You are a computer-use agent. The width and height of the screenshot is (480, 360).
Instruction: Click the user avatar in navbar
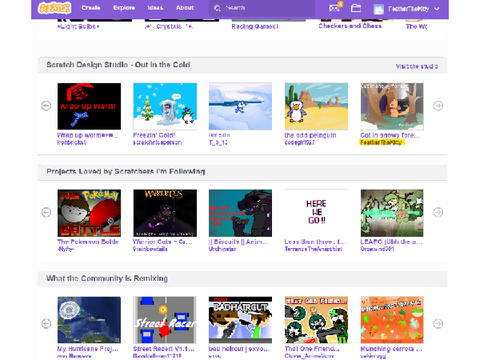(378, 9)
